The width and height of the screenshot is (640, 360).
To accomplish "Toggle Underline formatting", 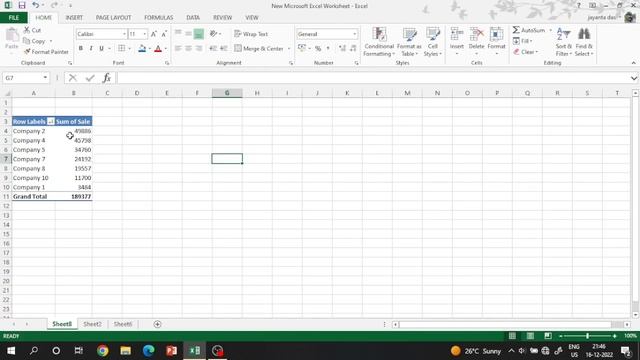I will pos(101,48).
